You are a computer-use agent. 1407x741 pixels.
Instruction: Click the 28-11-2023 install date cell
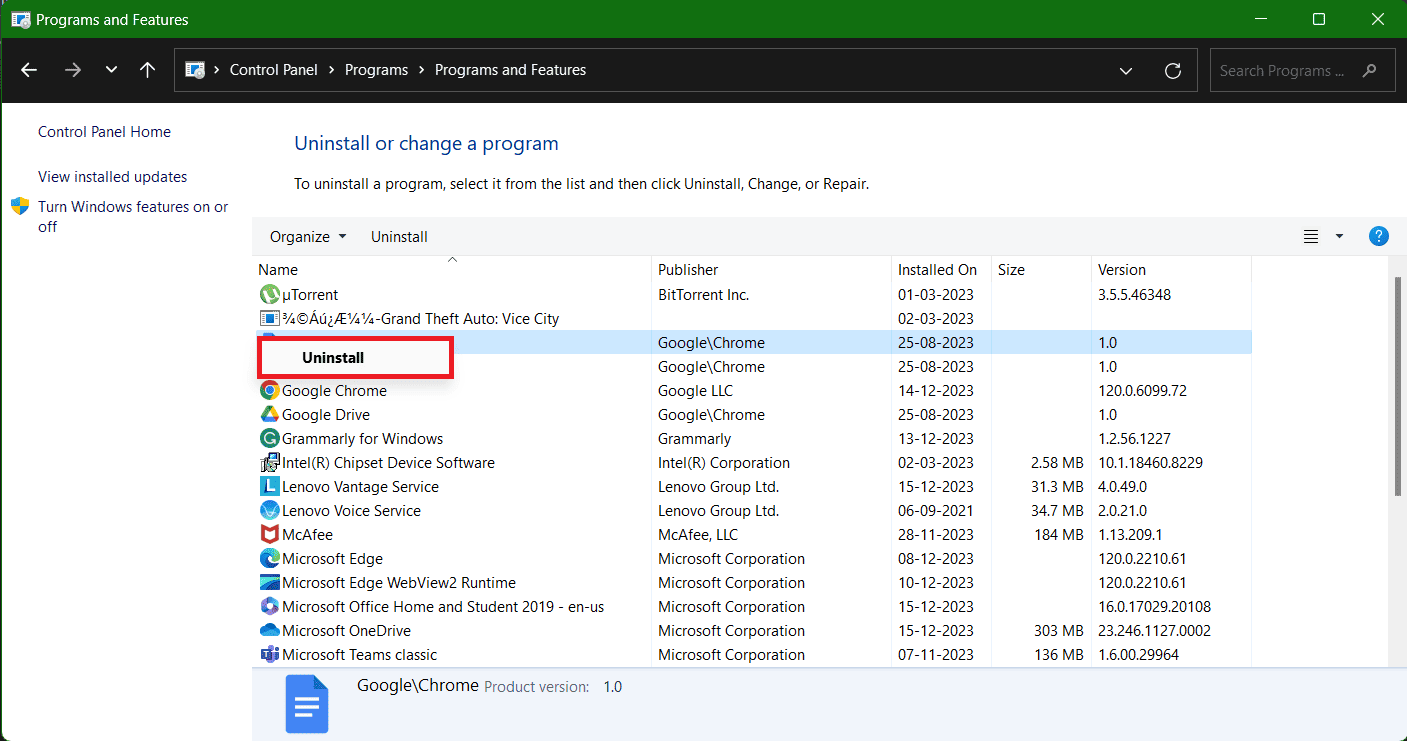(936, 535)
